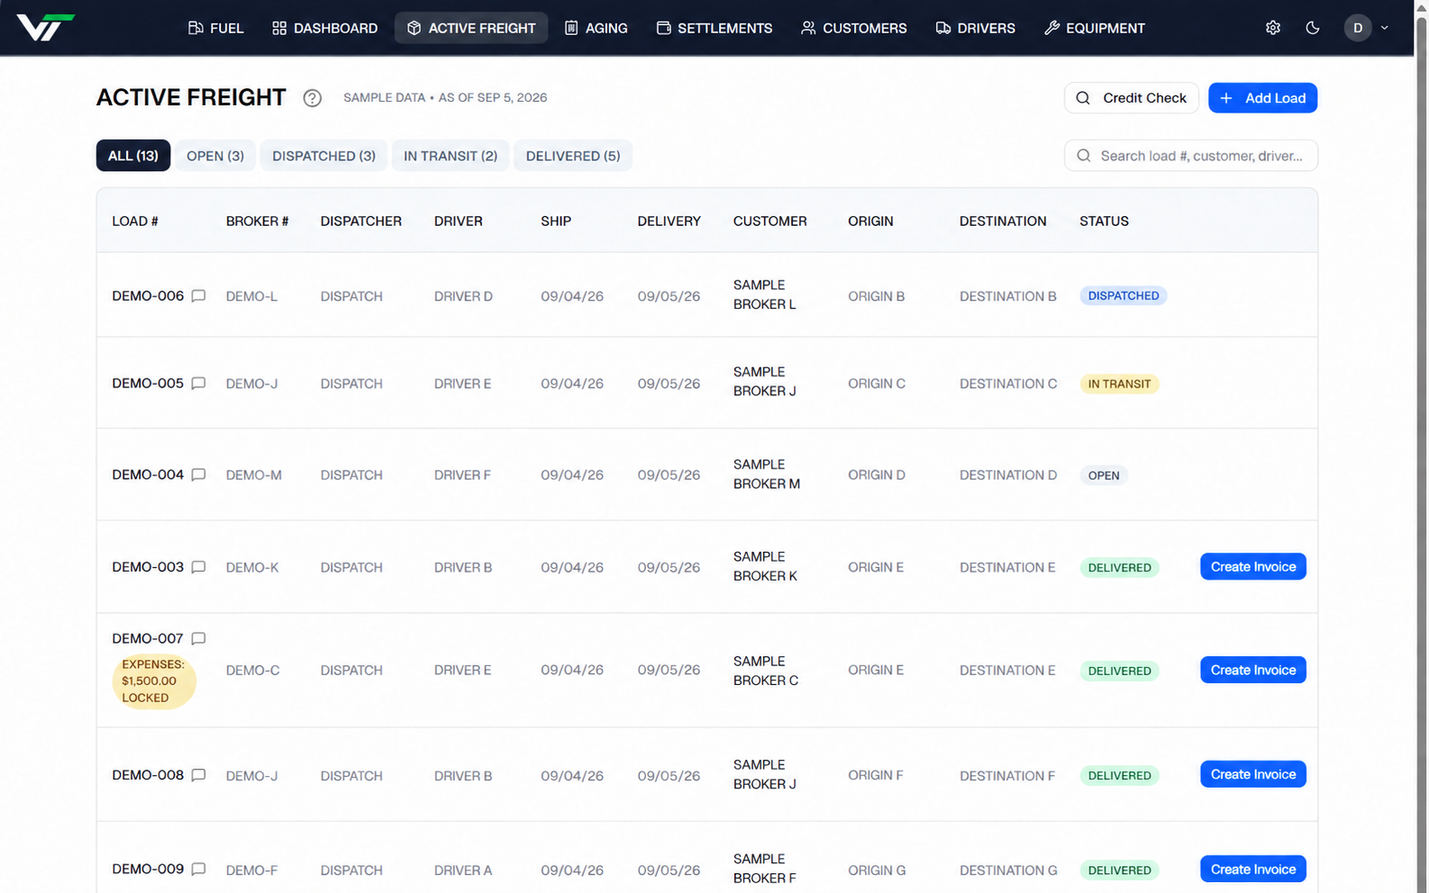Image resolution: width=1429 pixels, height=893 pixels.
Task: Select the ALL (13) filter tab
Action: (133, 156)
